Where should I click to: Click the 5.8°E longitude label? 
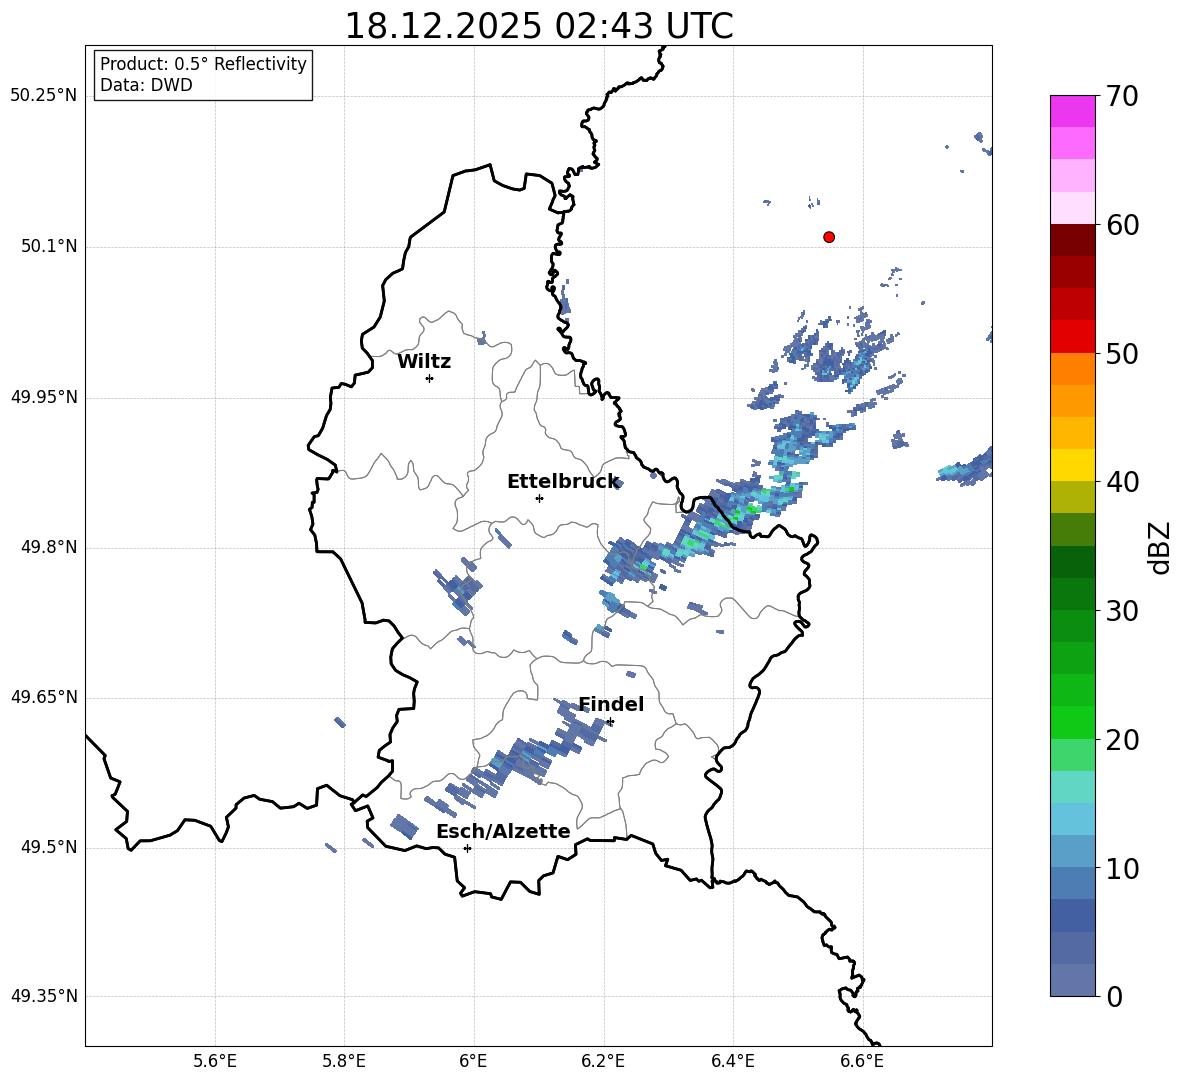pyautogui.click(x=344, y=1061)
